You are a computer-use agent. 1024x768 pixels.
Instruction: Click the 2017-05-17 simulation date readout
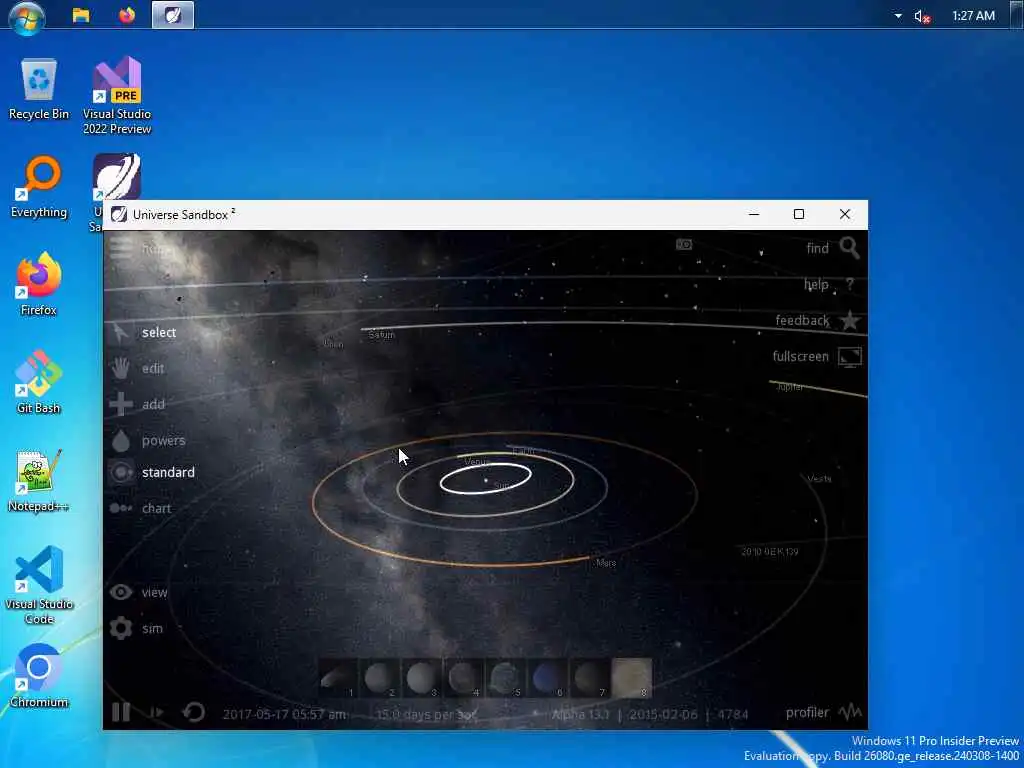tap(284, 714)
